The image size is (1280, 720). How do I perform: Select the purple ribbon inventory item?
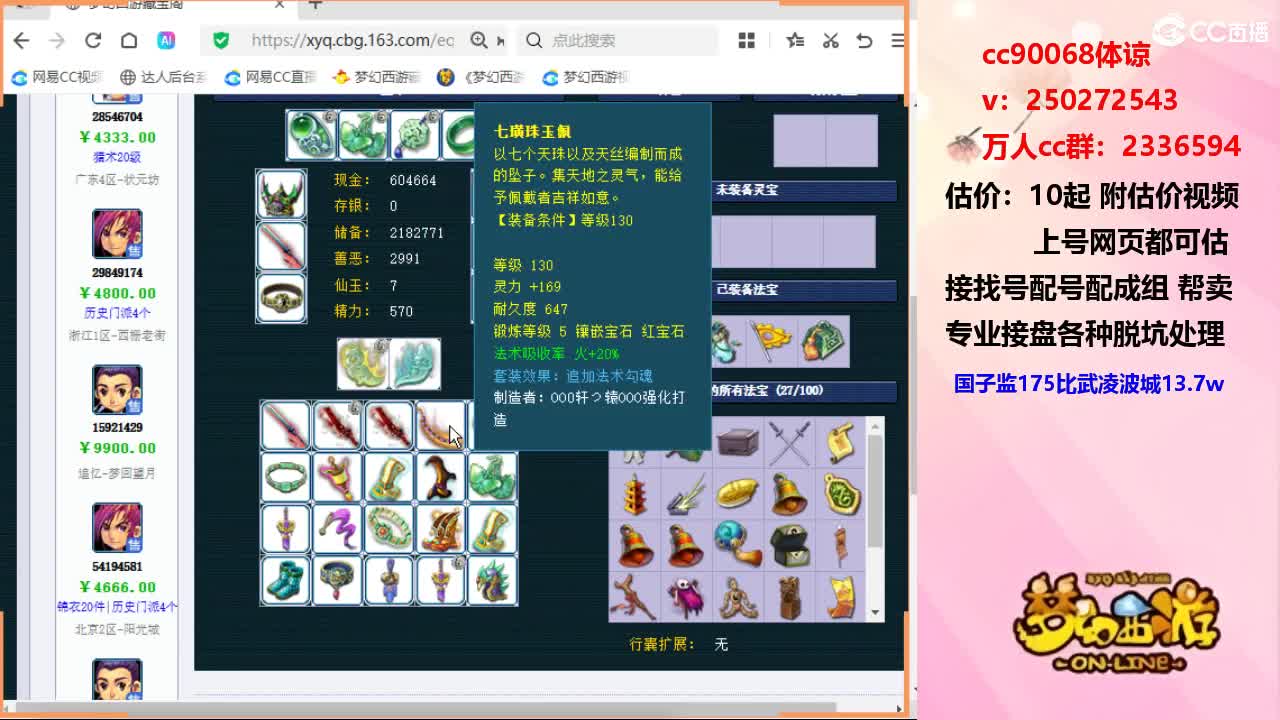pos(337,529)
